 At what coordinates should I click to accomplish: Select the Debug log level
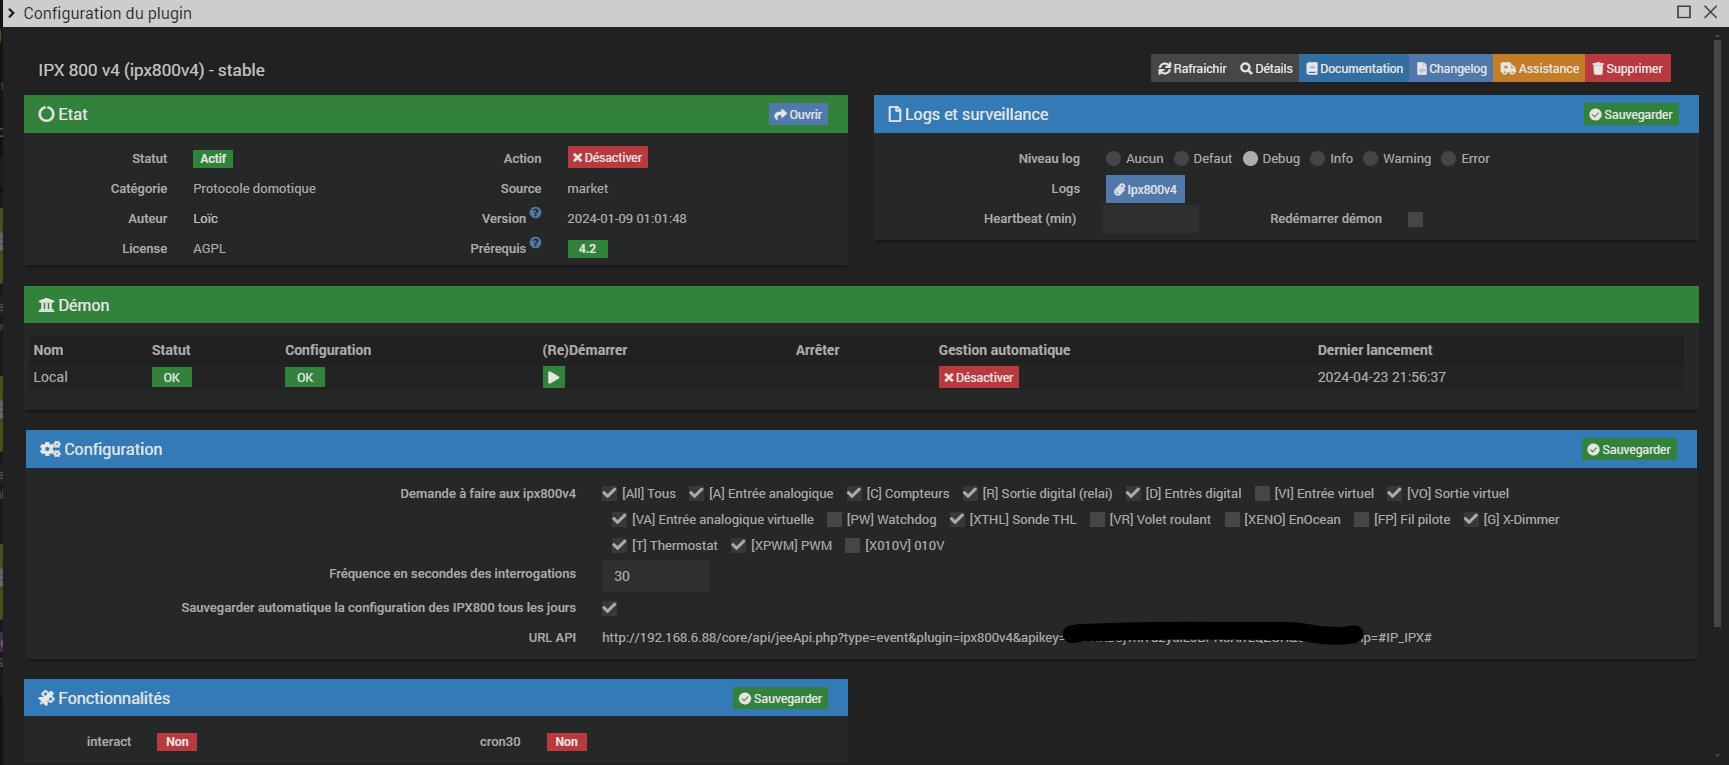point(1250,159)
